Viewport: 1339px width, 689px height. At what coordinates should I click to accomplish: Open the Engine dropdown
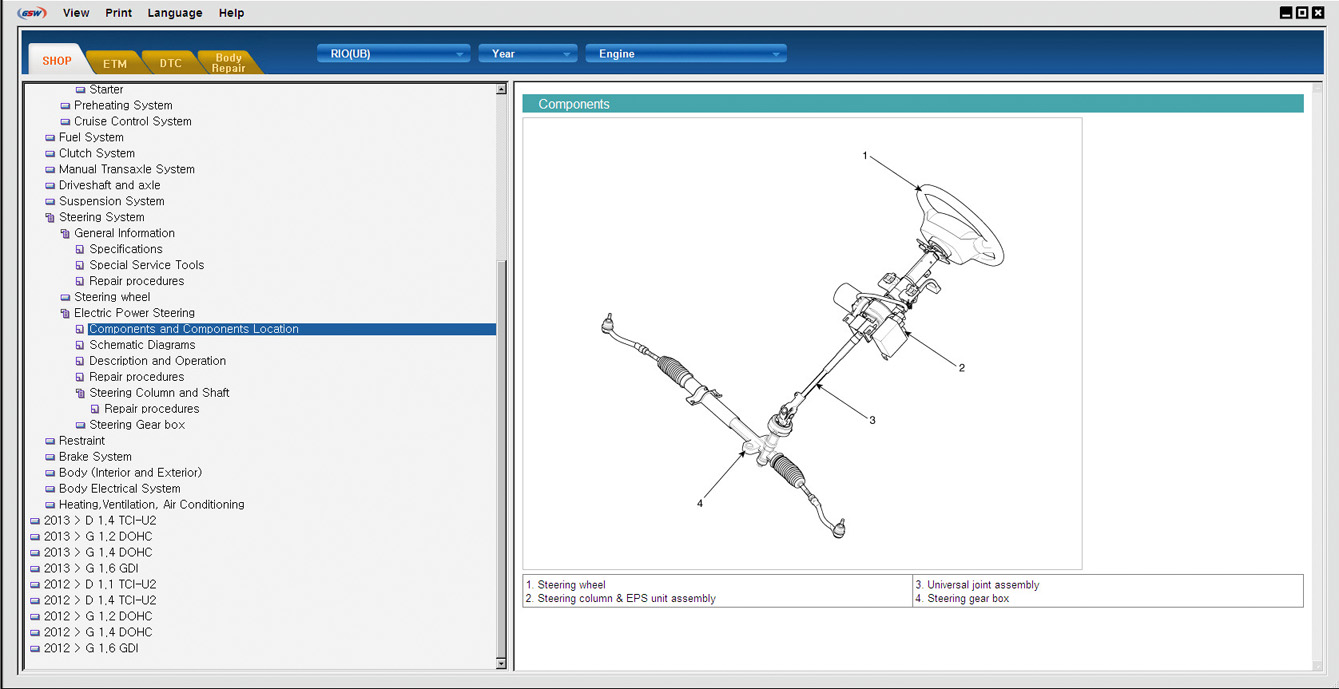click(685, 54)
